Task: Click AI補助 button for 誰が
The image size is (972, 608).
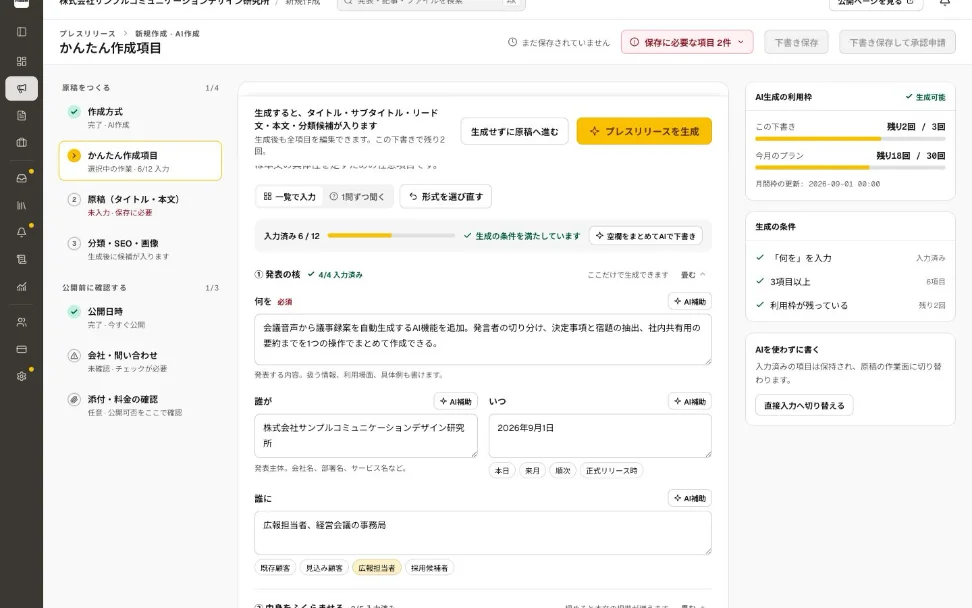Action: tap(456, 401)
